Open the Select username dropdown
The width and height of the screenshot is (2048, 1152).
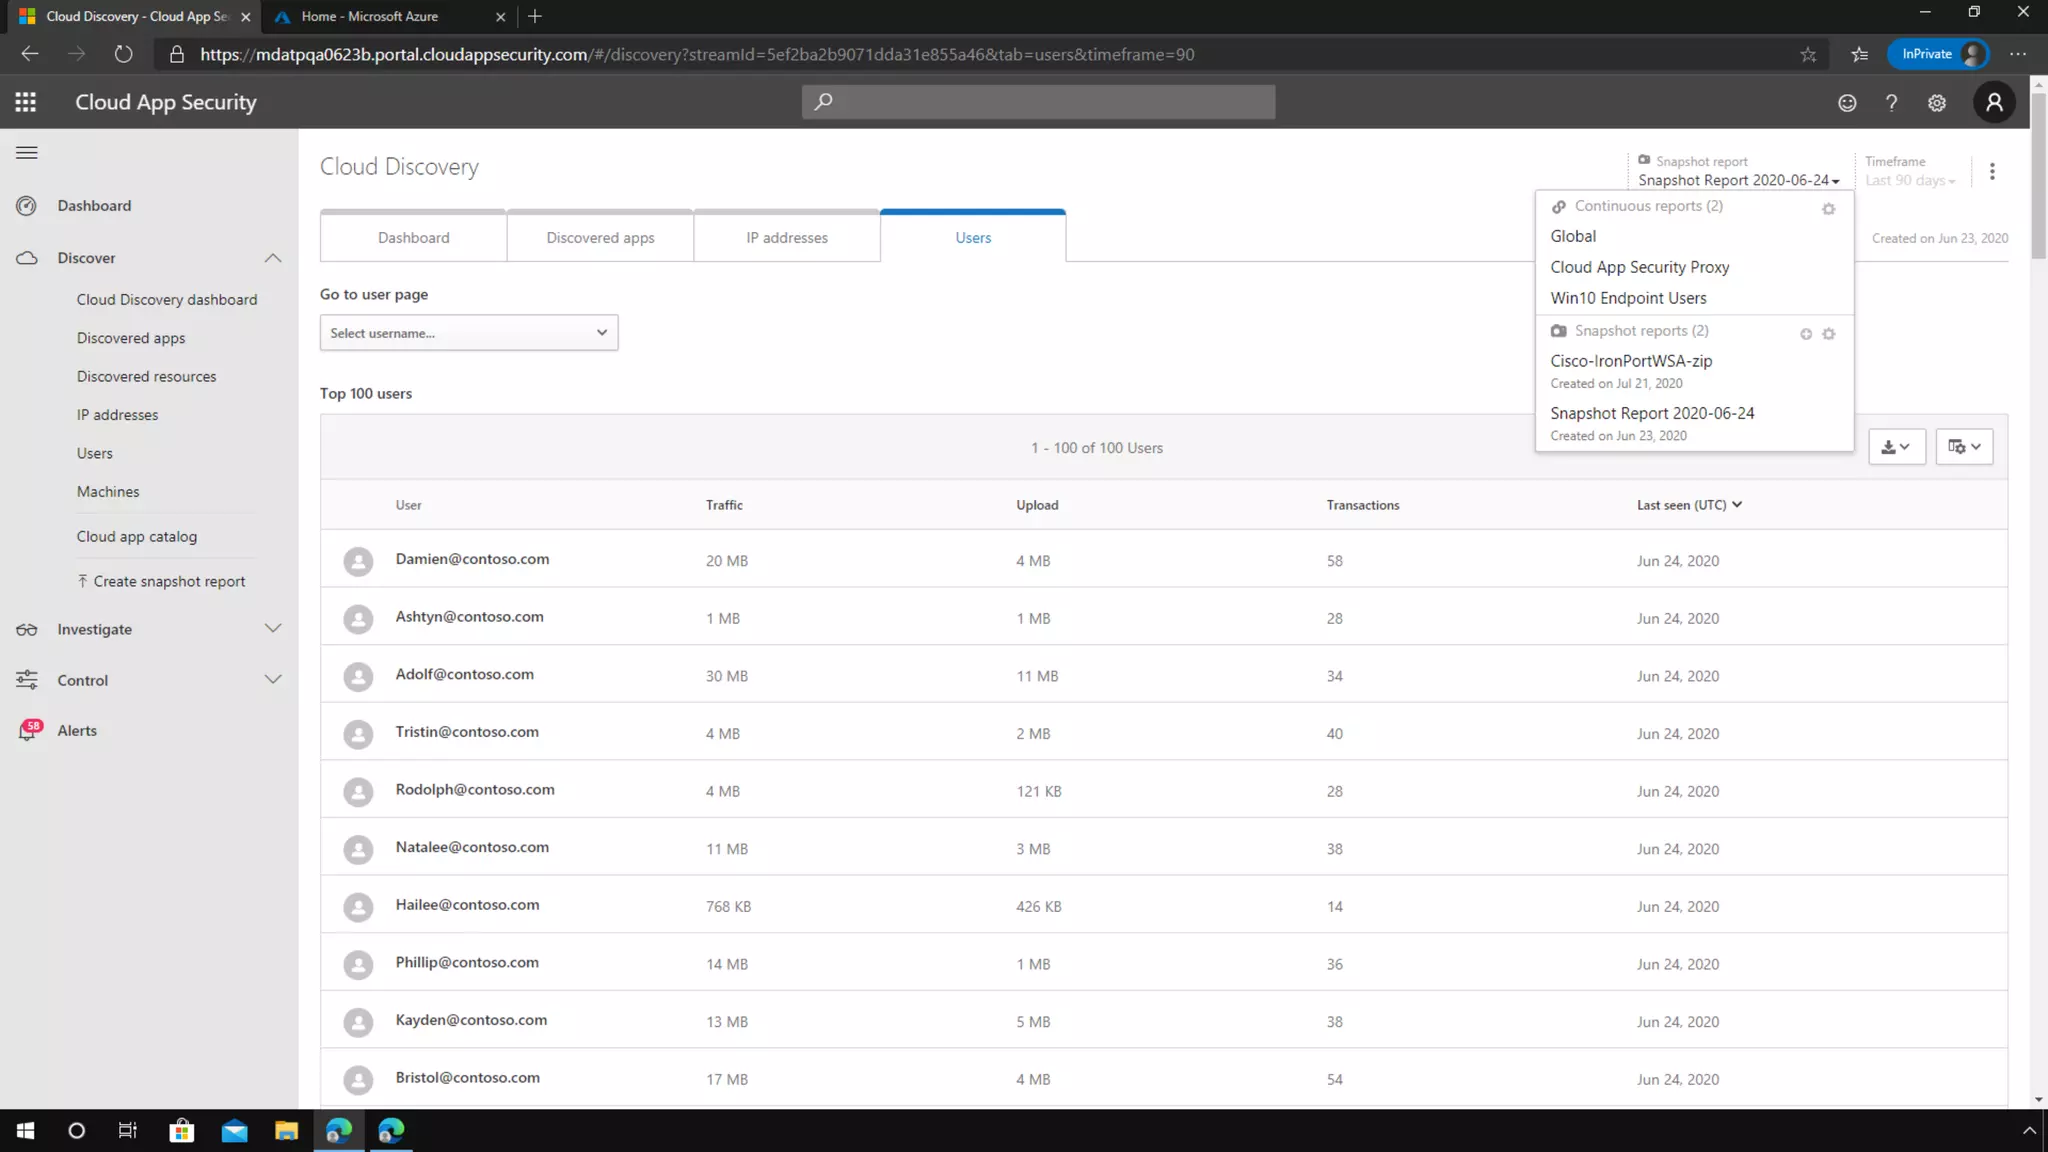pos(468,333)
